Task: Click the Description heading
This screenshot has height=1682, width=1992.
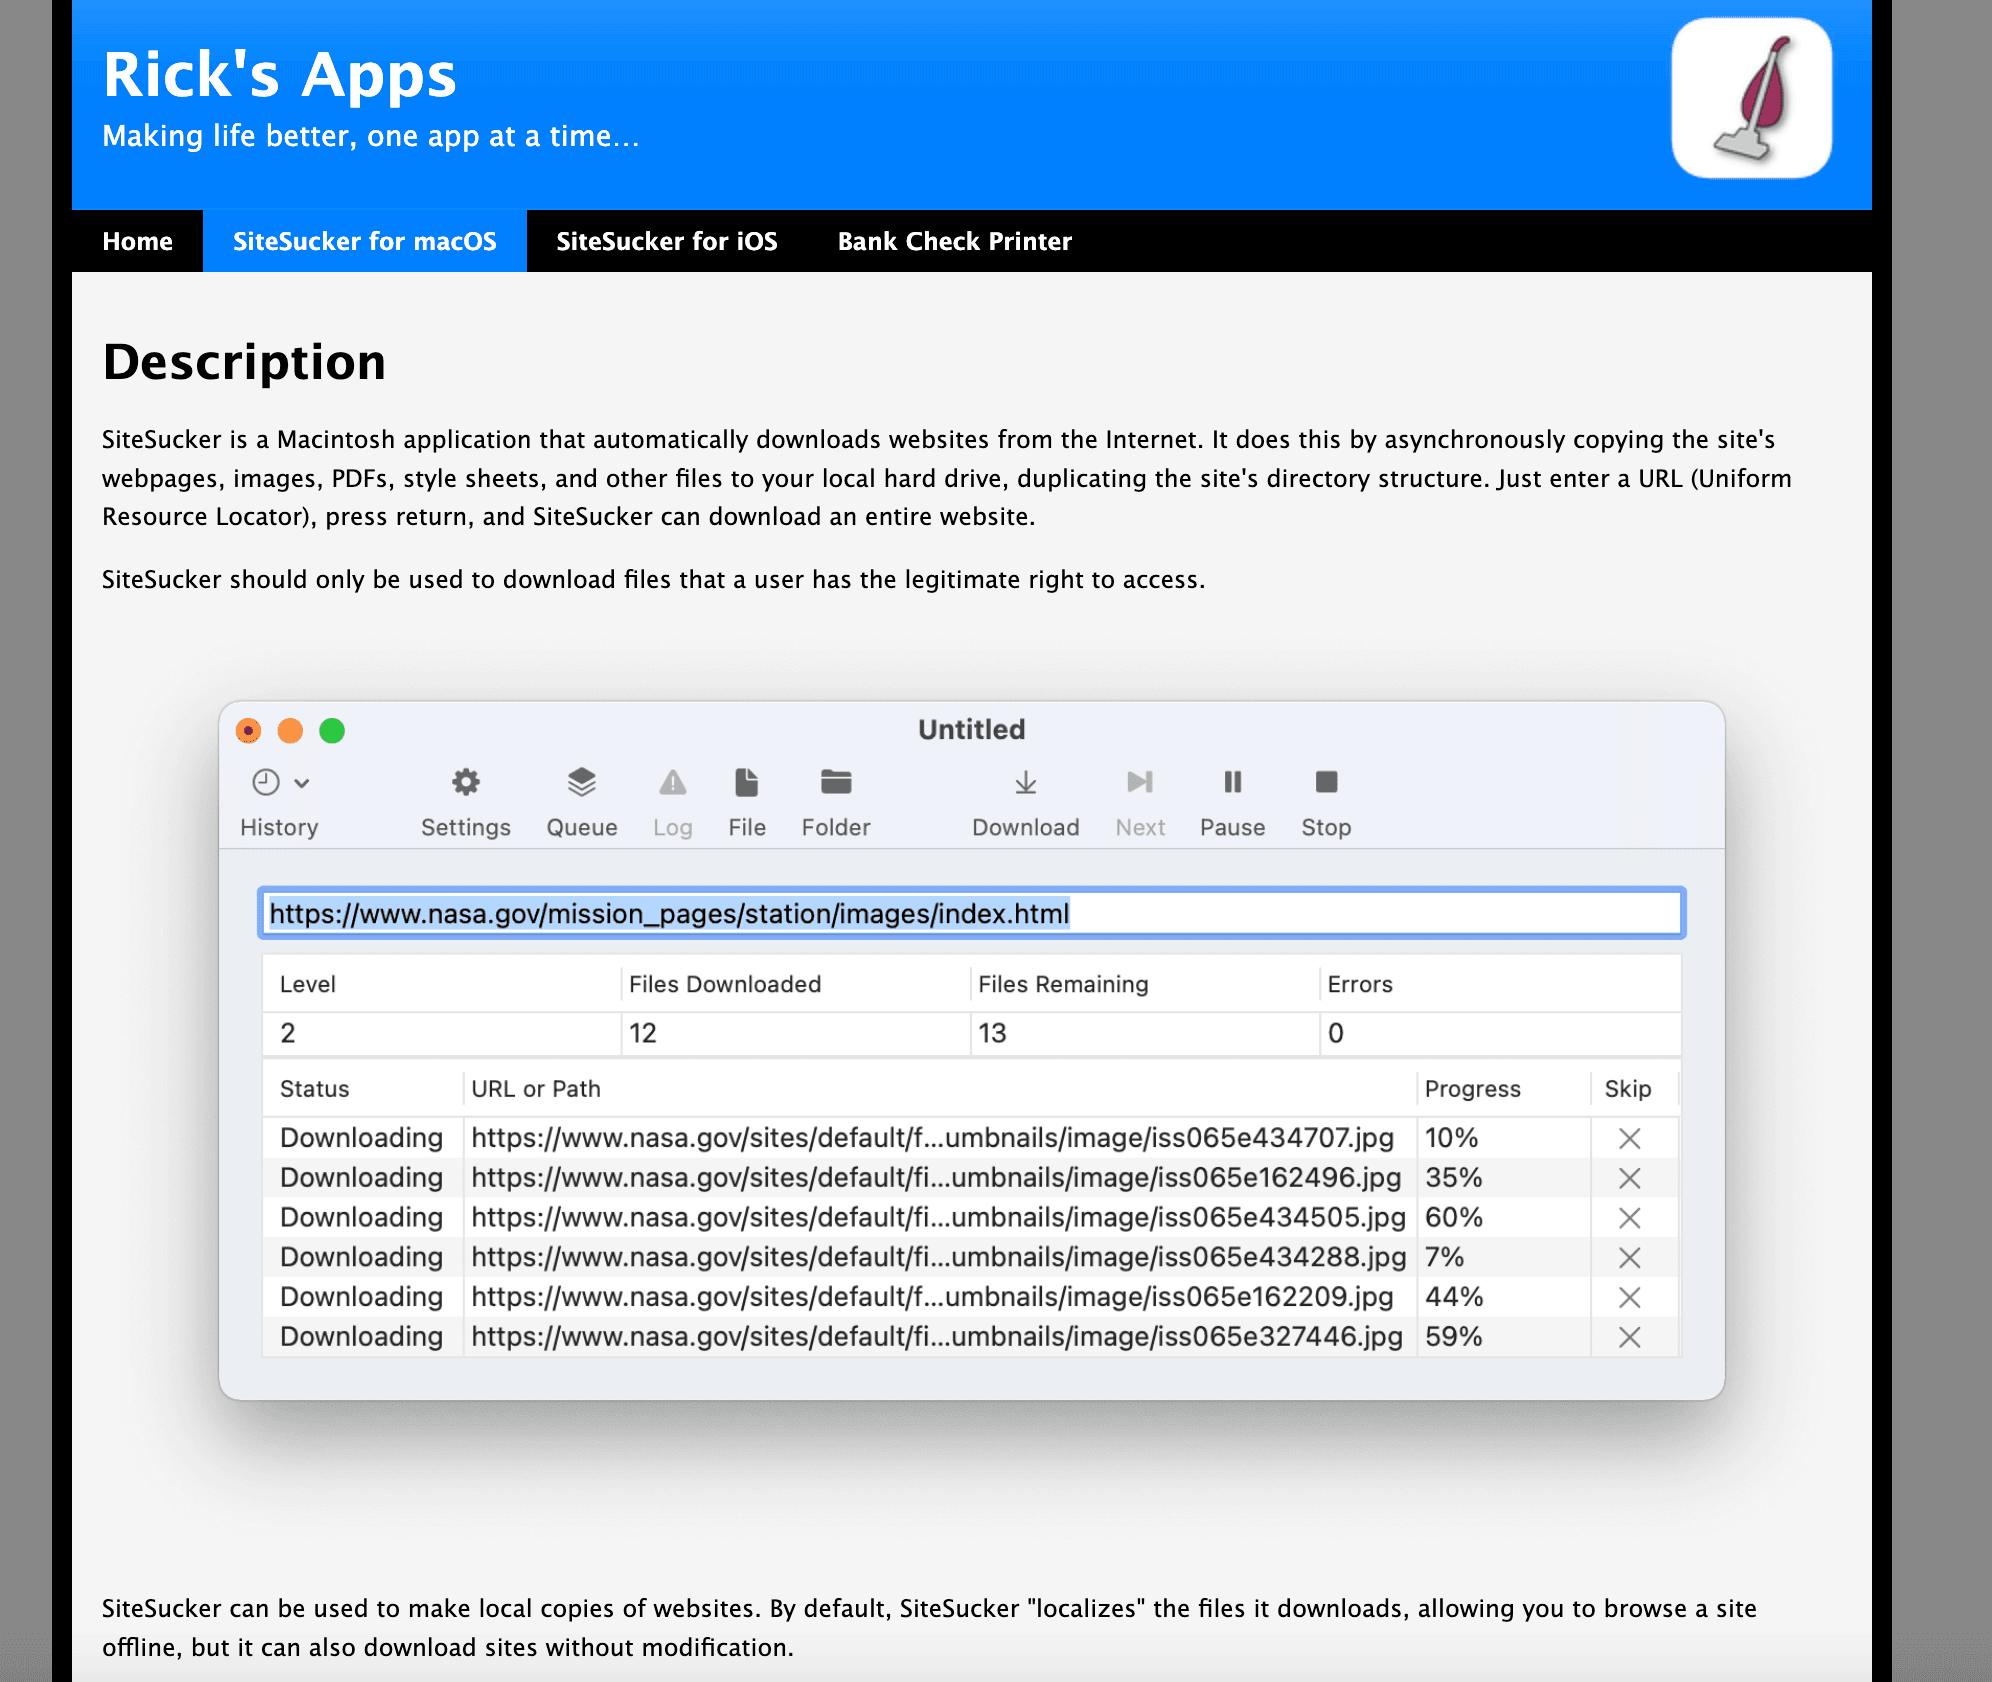Action: pos(244,362)
